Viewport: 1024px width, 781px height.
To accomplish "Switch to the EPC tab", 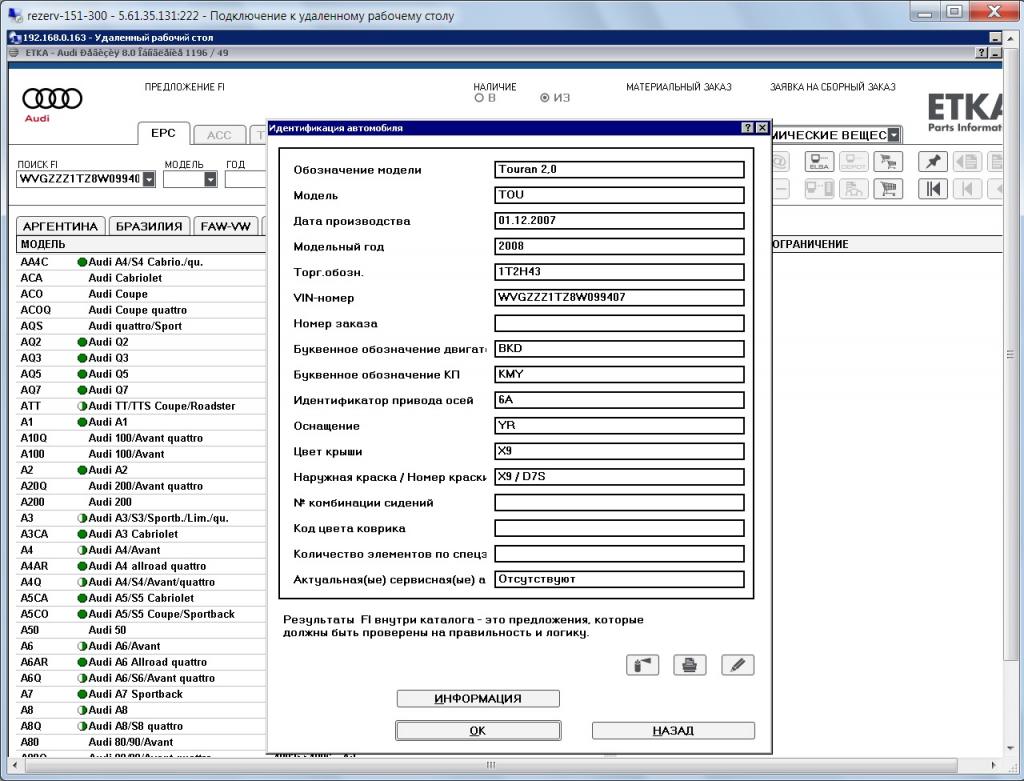I will click(x=163, y=133).
